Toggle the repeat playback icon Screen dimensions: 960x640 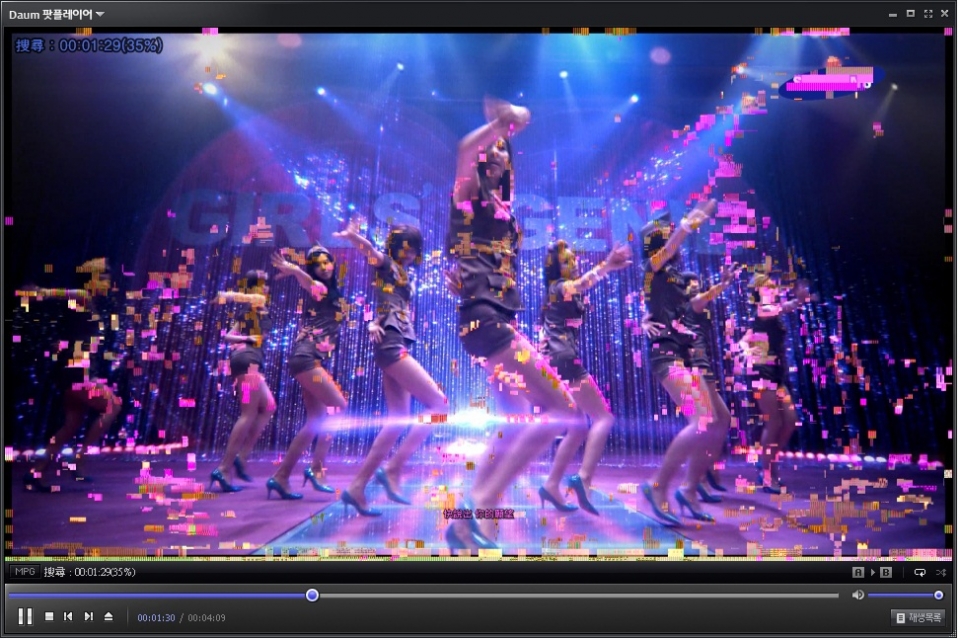point(919,572)
